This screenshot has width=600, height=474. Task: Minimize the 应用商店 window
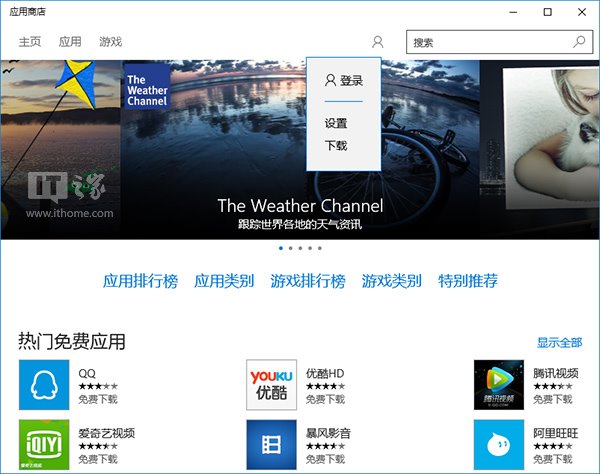(x=513, y=12)
